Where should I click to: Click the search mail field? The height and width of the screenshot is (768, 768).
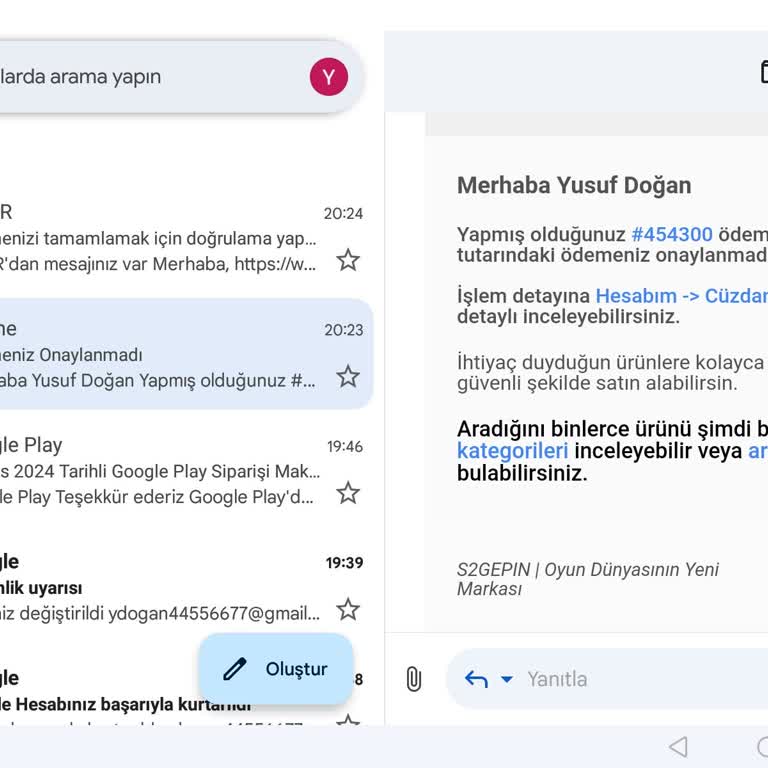coord(150,77)
